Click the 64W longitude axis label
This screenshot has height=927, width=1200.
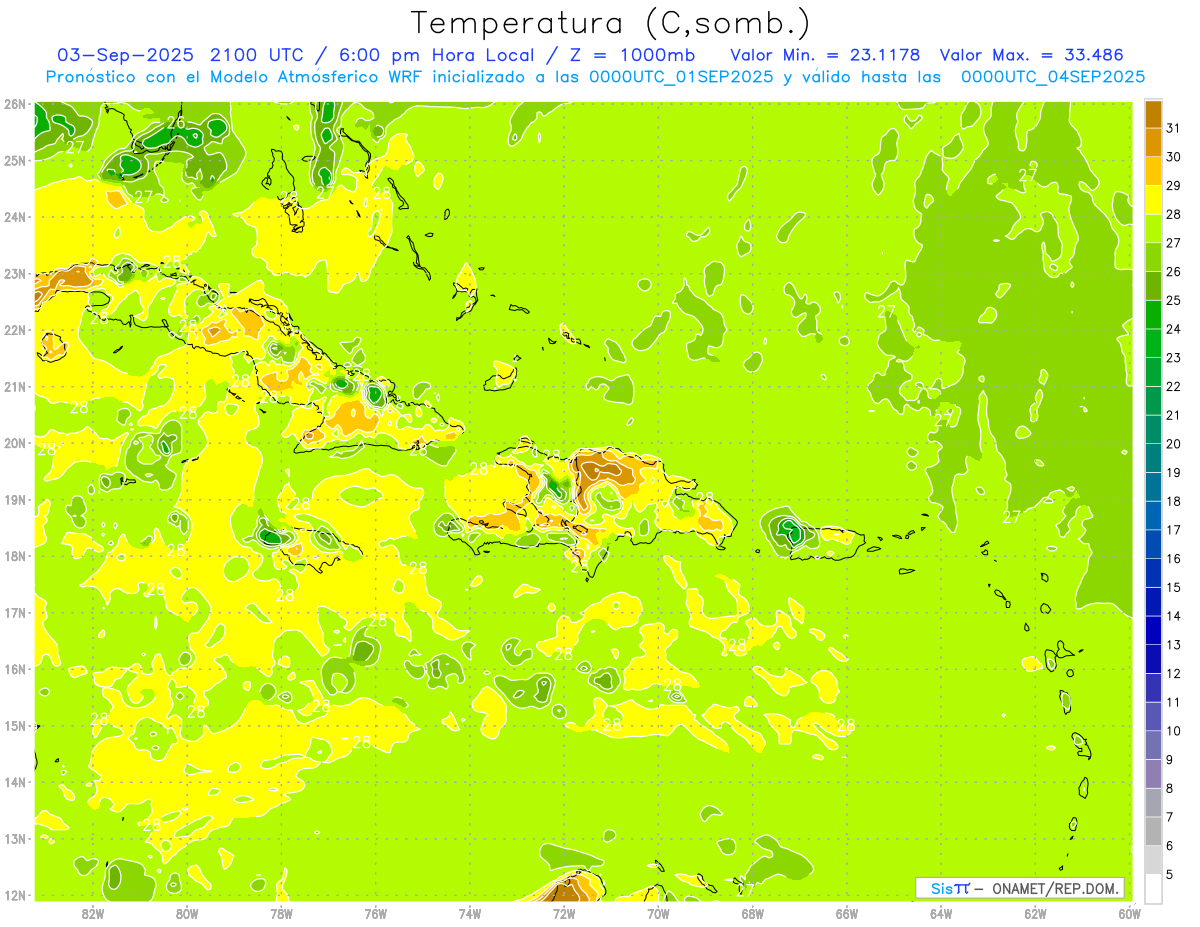[x=941, y=913]
